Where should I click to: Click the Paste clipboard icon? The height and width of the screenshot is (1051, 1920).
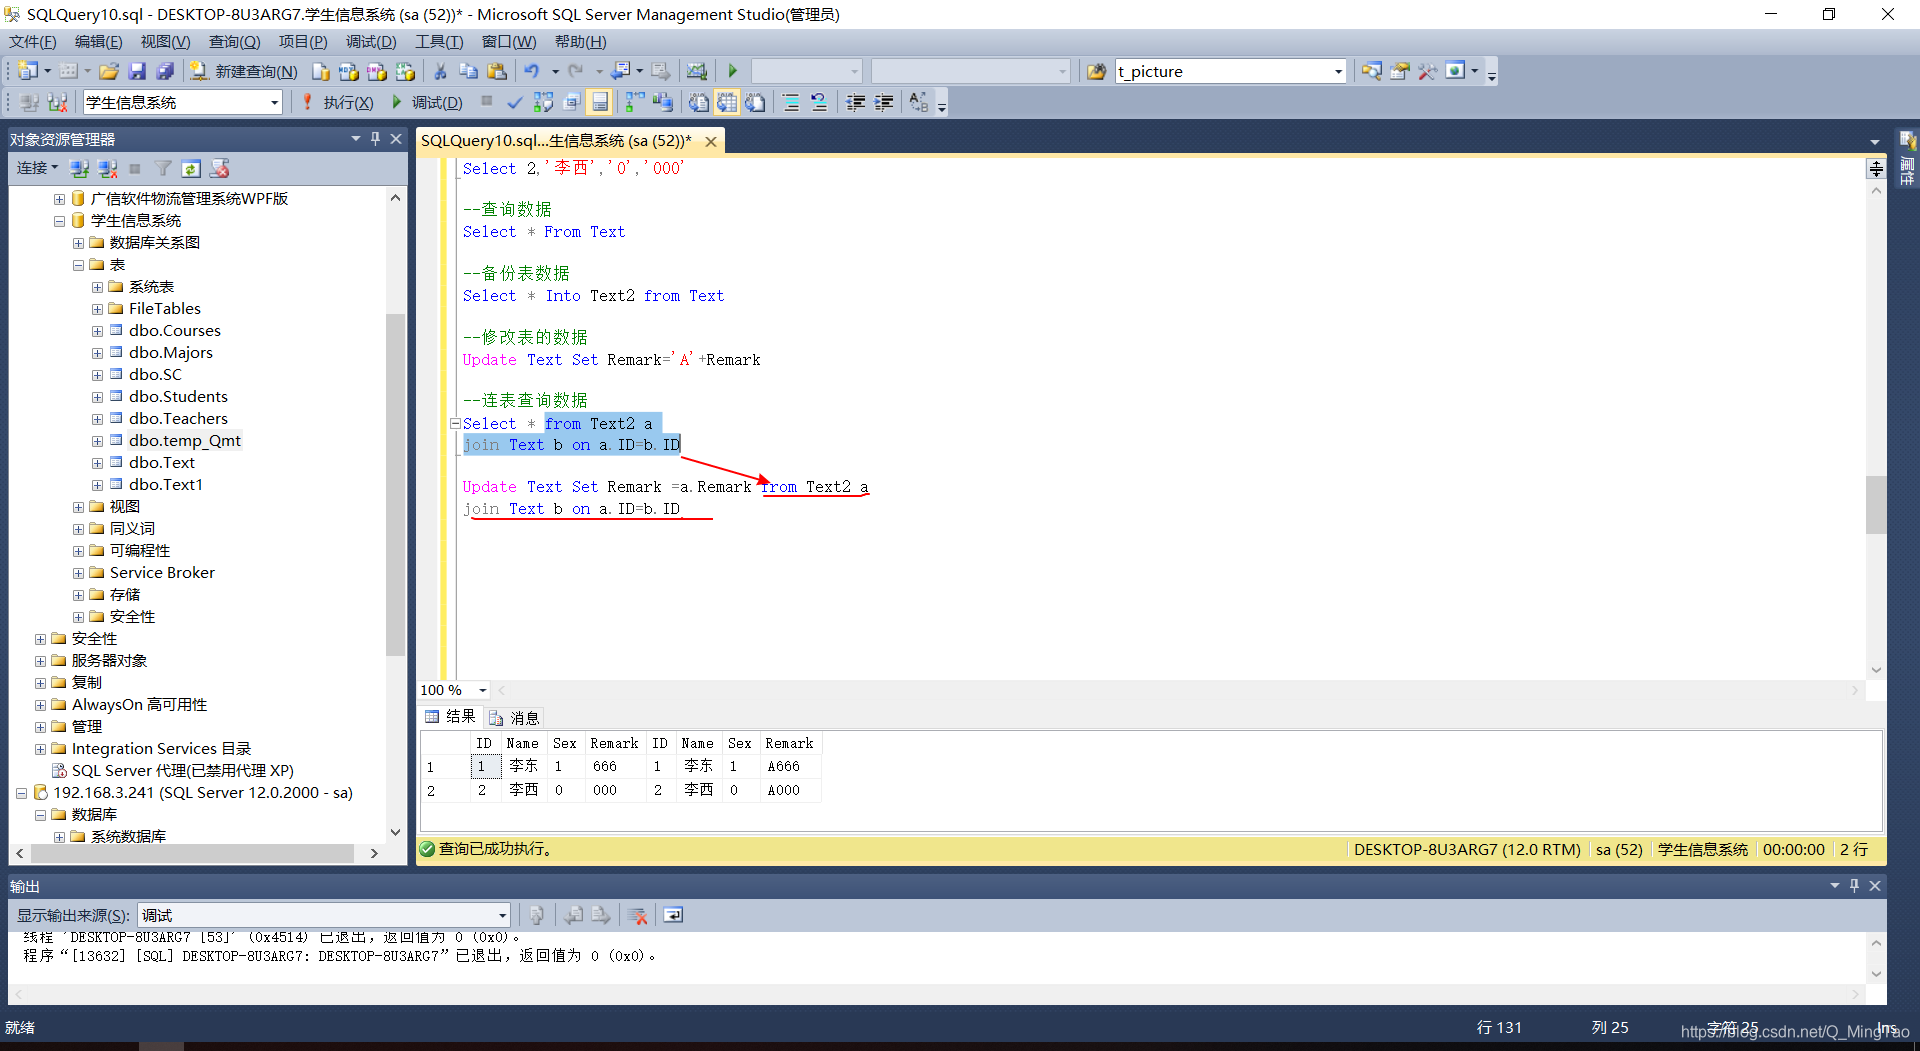(x=496, y=71)
